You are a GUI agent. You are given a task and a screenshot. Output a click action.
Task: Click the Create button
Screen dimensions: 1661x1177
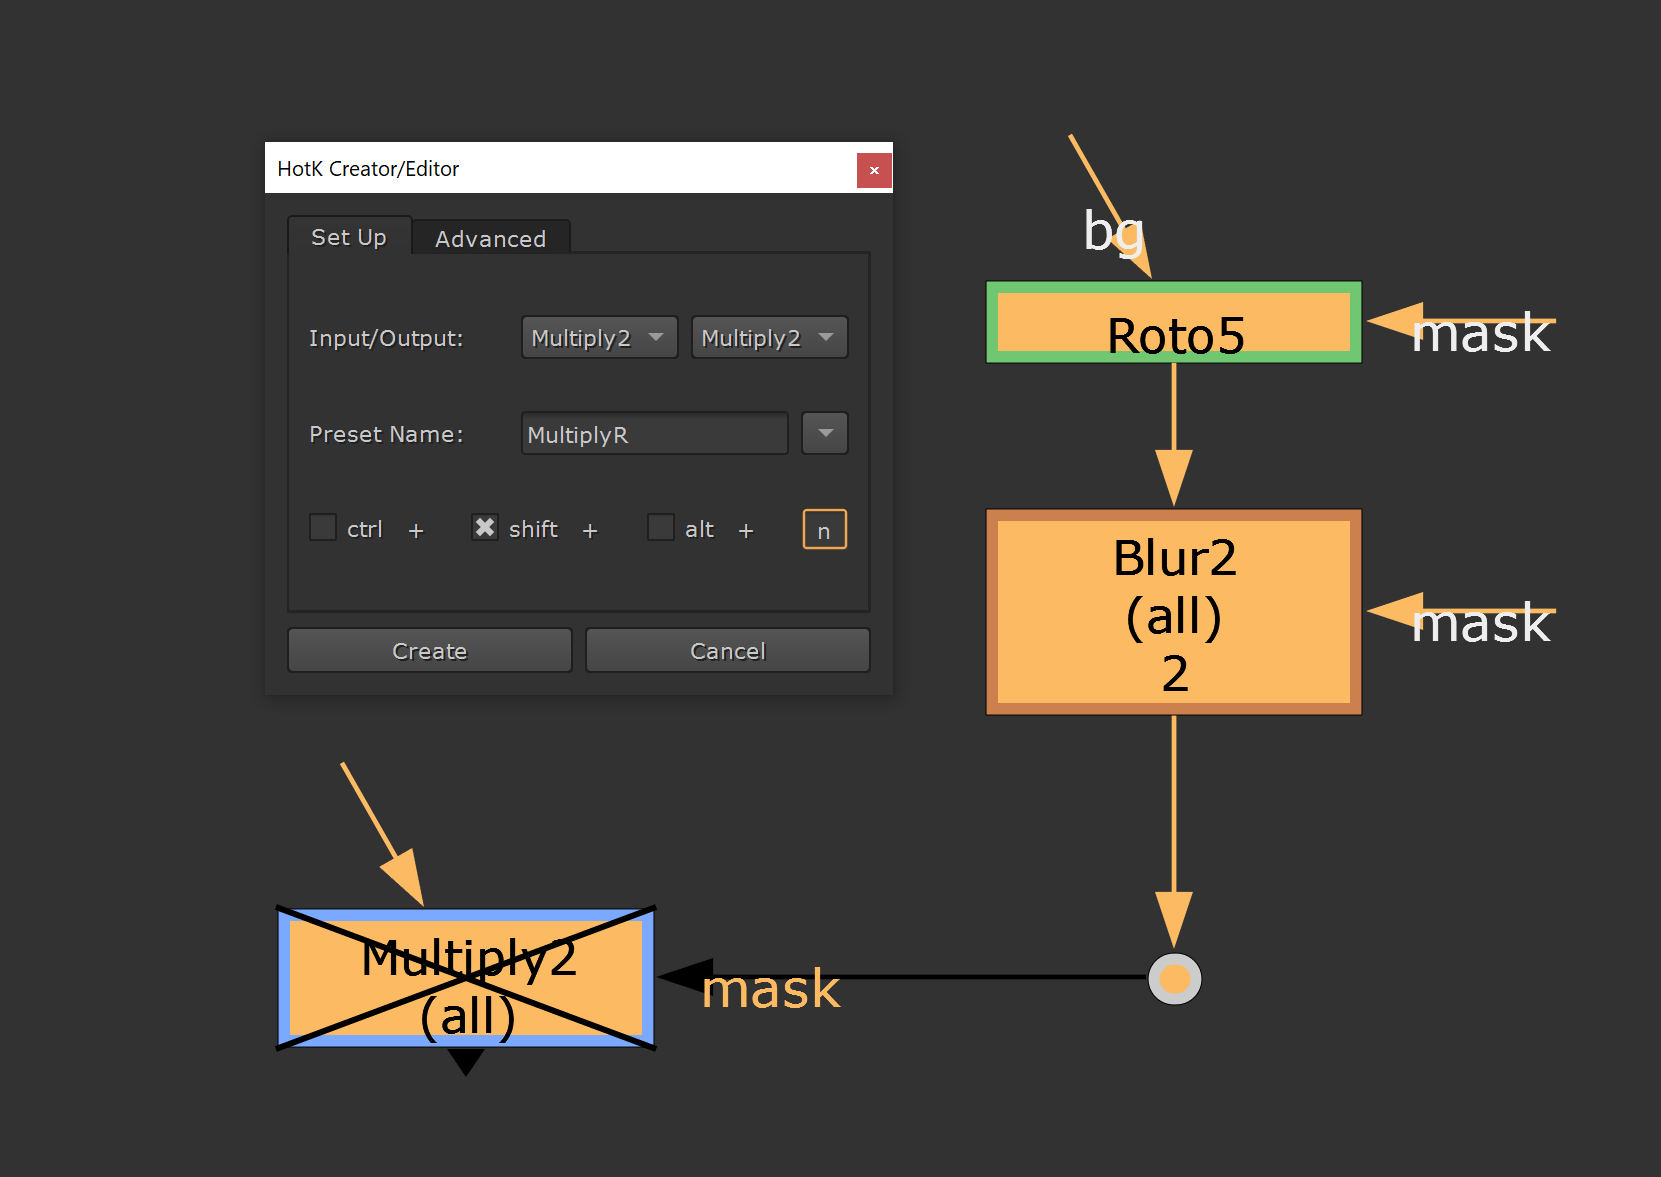tap(428, 650)
